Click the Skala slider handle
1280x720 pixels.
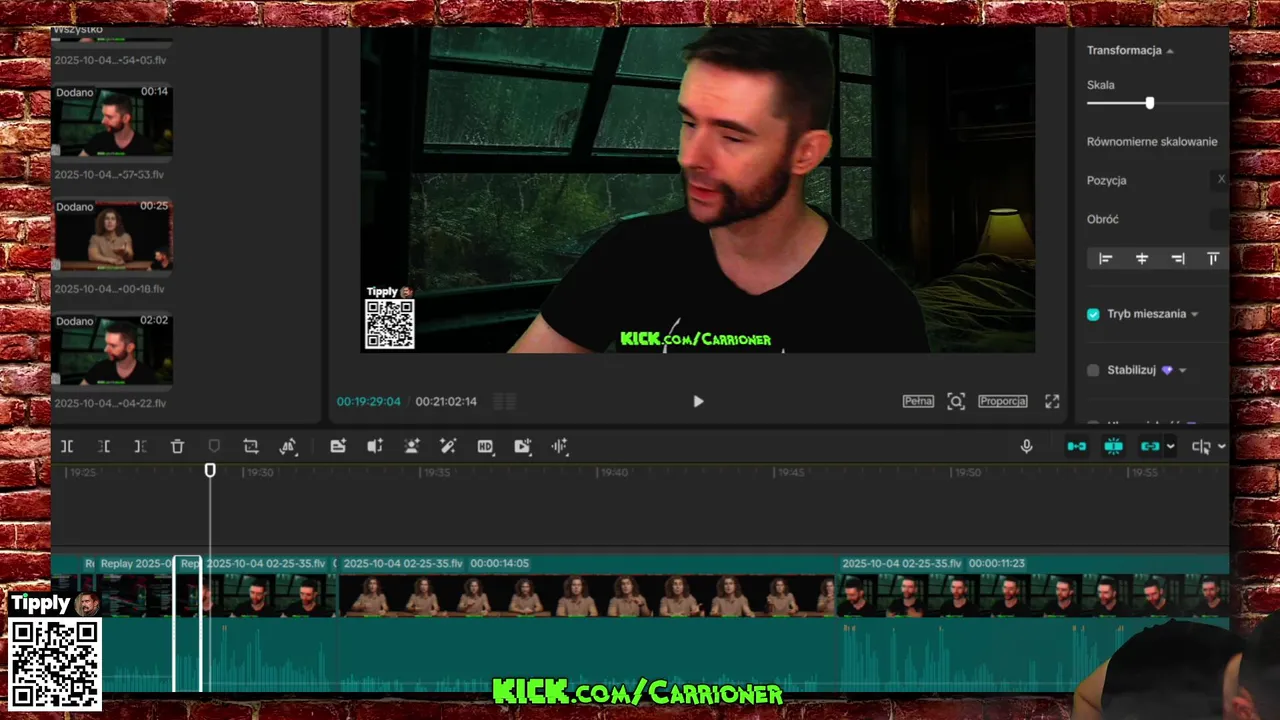[x=1150, y=103]
